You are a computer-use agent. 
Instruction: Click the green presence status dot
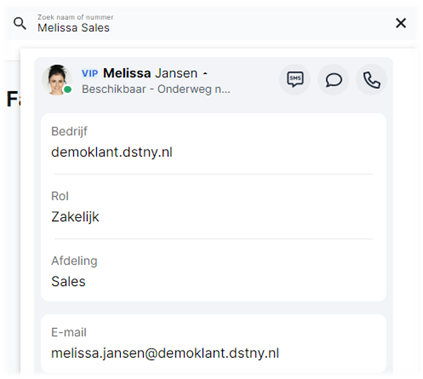click(68, 90)
